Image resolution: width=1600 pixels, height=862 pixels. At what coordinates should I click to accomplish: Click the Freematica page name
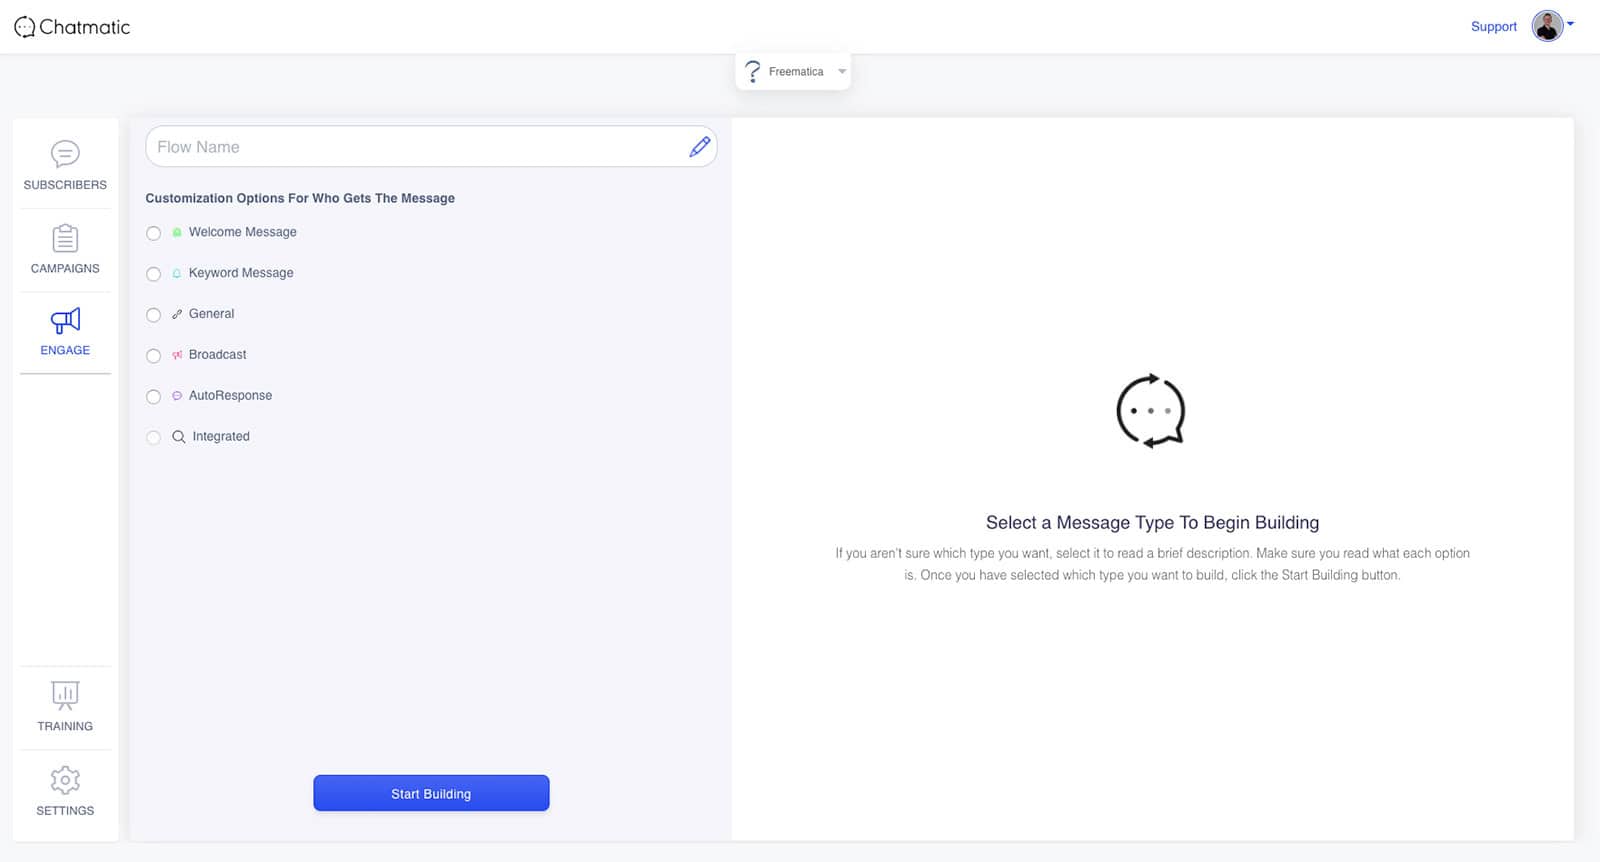796,72
